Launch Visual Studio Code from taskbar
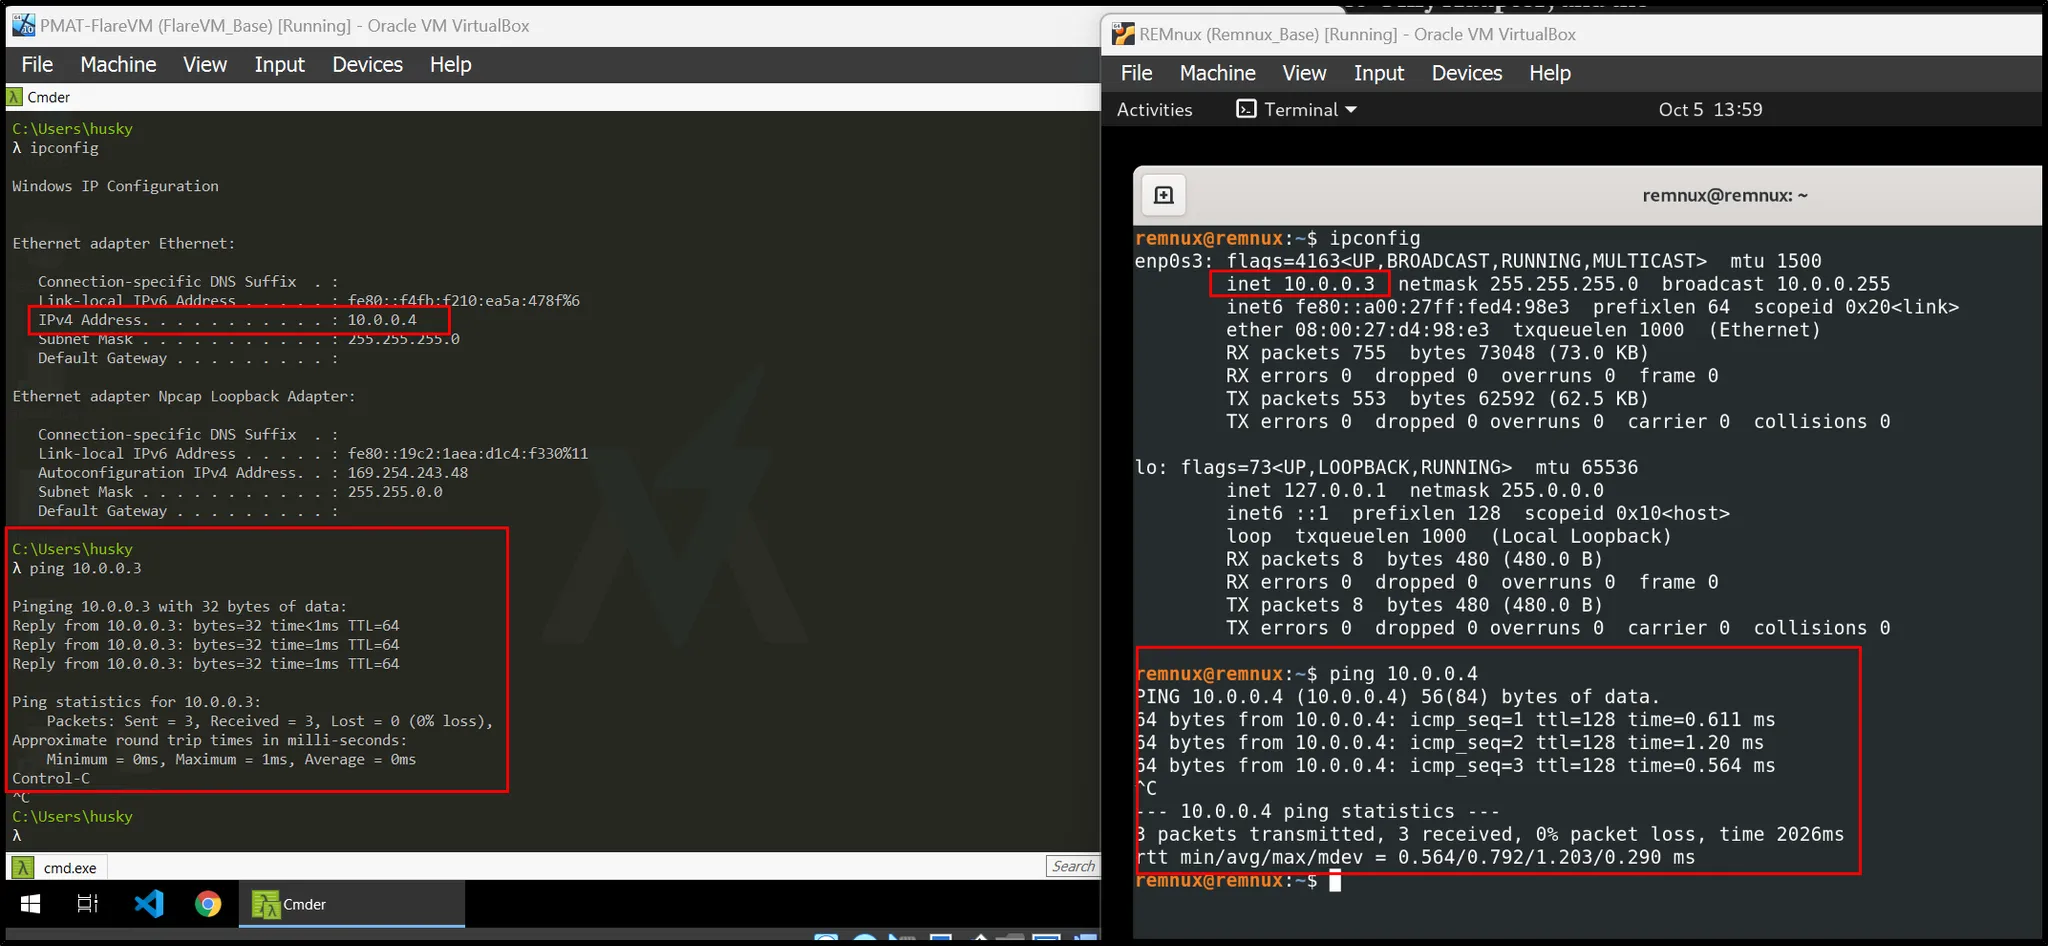2048x946 pixels. click(149, 904)
